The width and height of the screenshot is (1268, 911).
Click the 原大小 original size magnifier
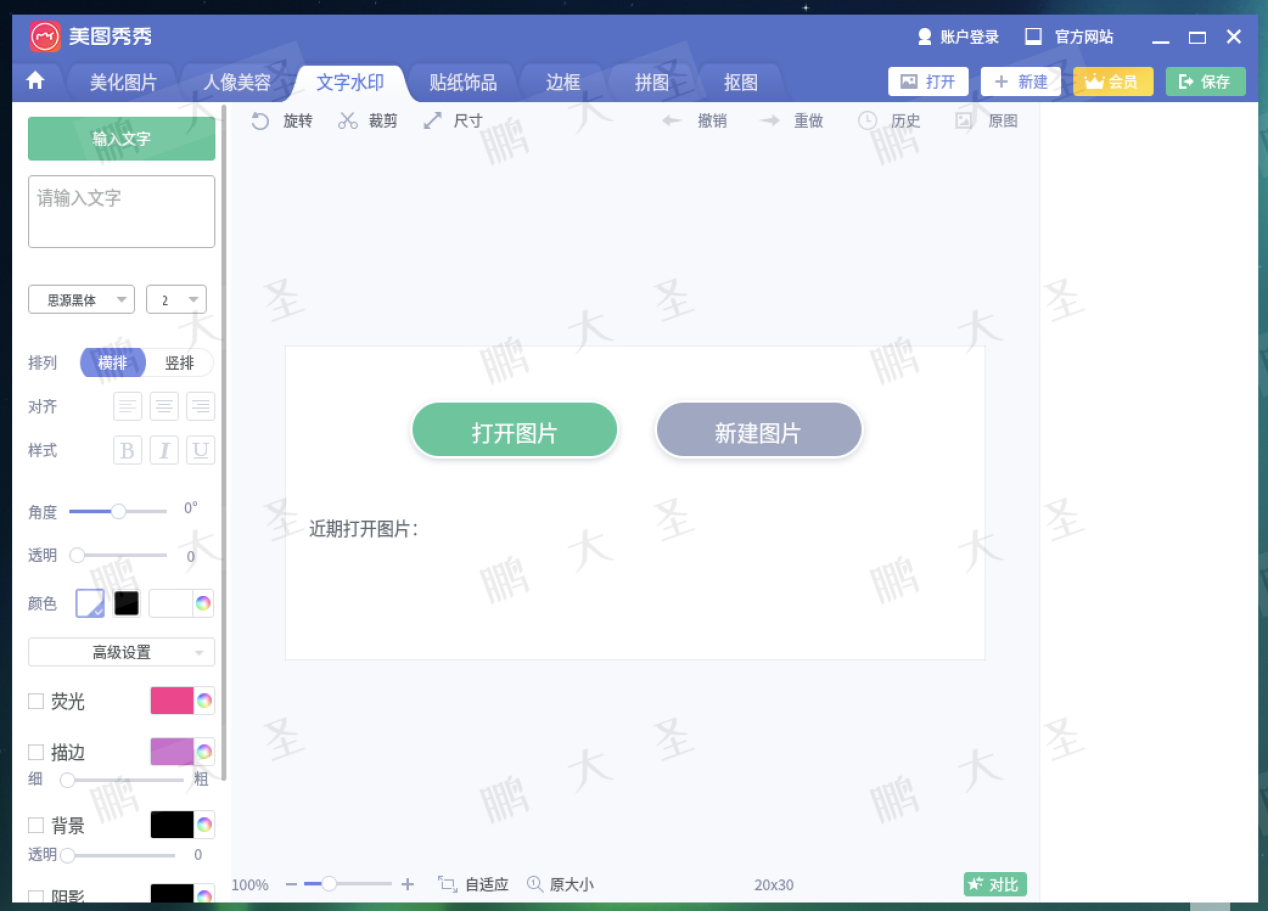click(535, 884)
